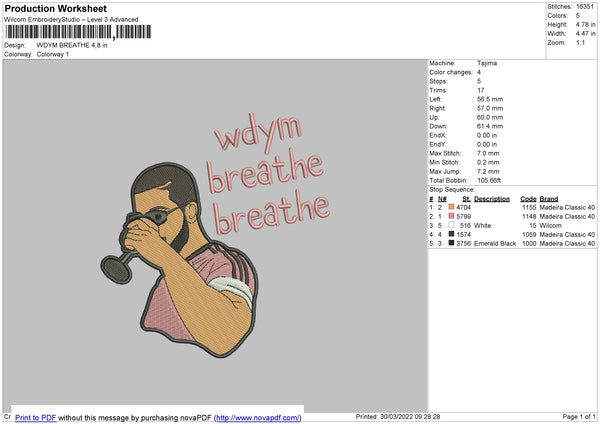Click the Max Stitch value 7.0 mm
Screen dimensions: 600x424
tap(488, 153)
